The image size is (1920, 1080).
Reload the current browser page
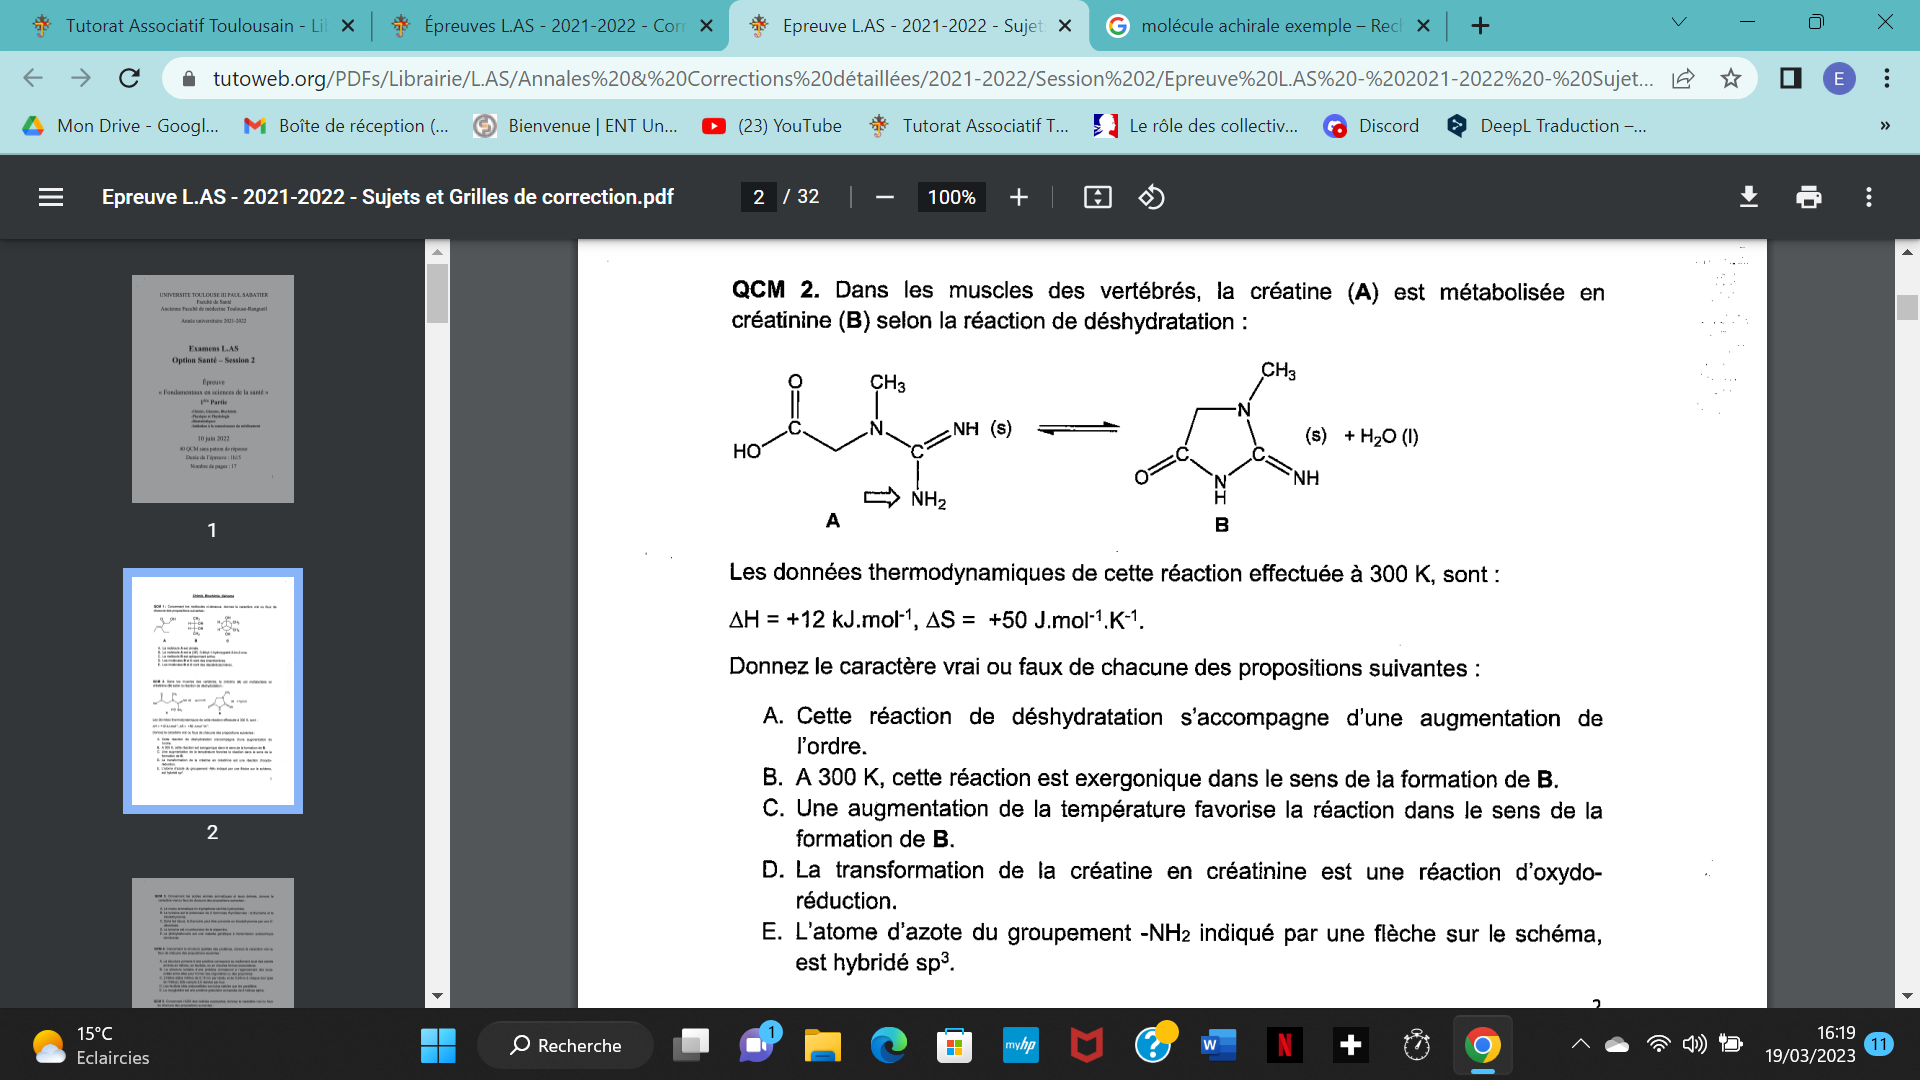click(129, 78)
